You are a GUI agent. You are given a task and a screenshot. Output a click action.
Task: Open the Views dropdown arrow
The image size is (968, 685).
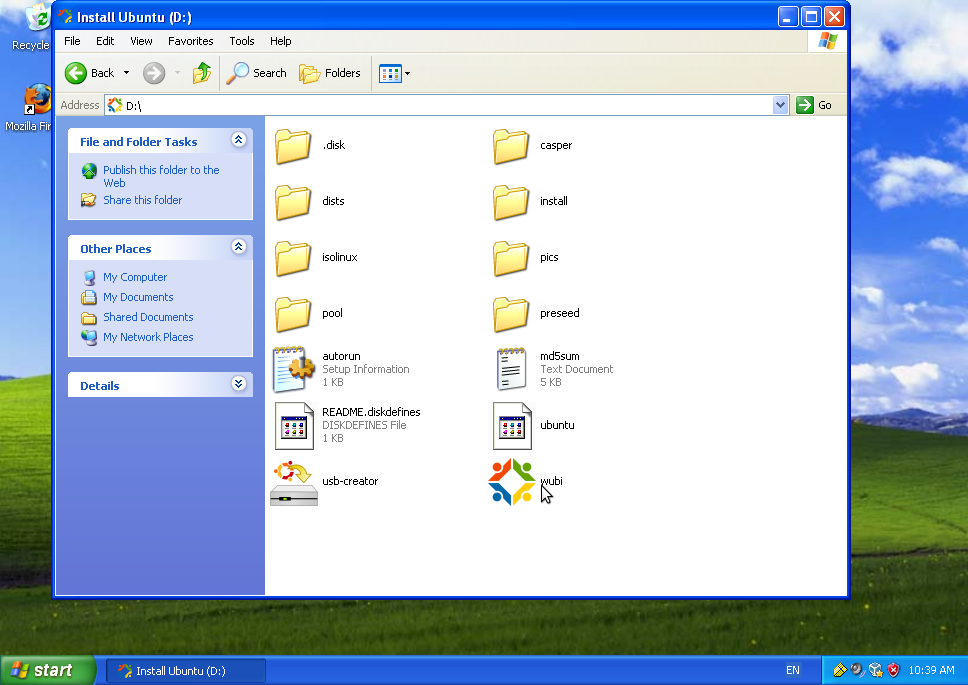pos(407,73)
